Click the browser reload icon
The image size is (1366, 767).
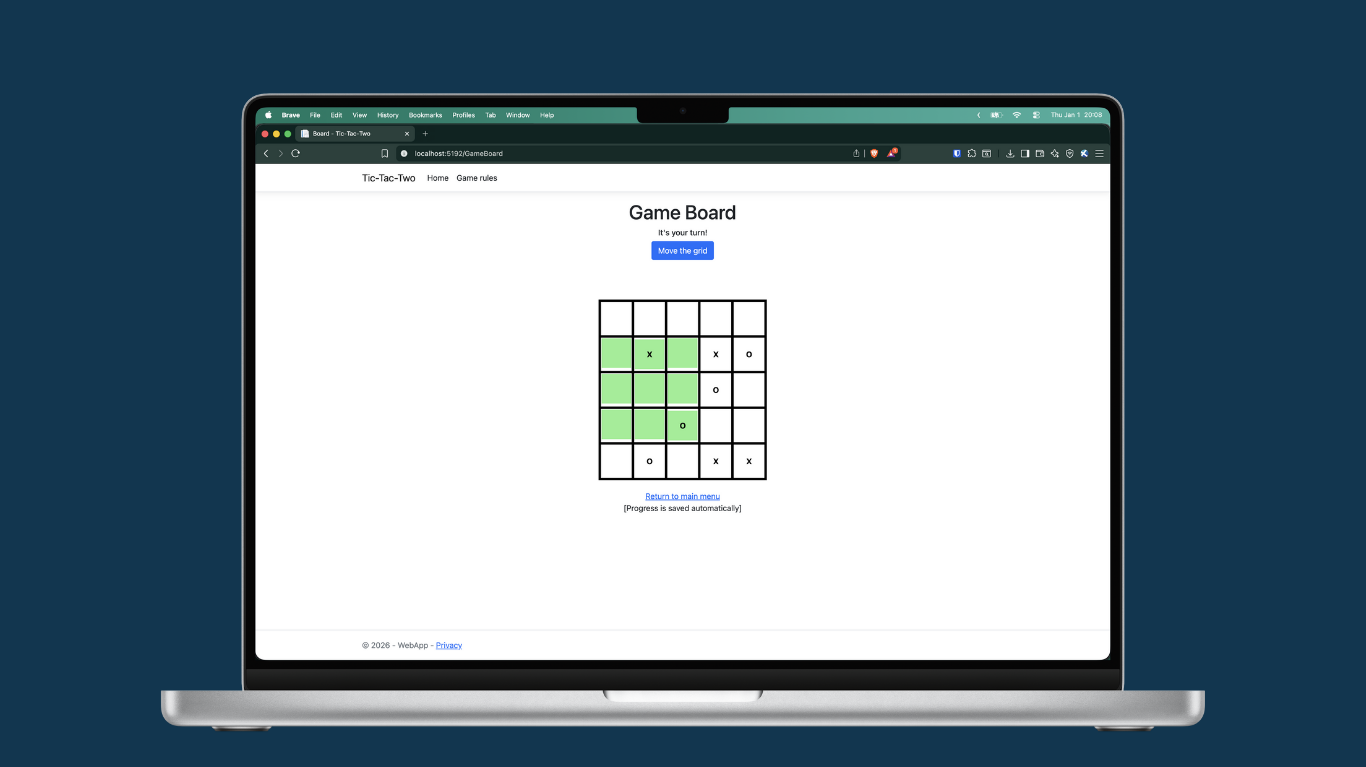[295, 153]
